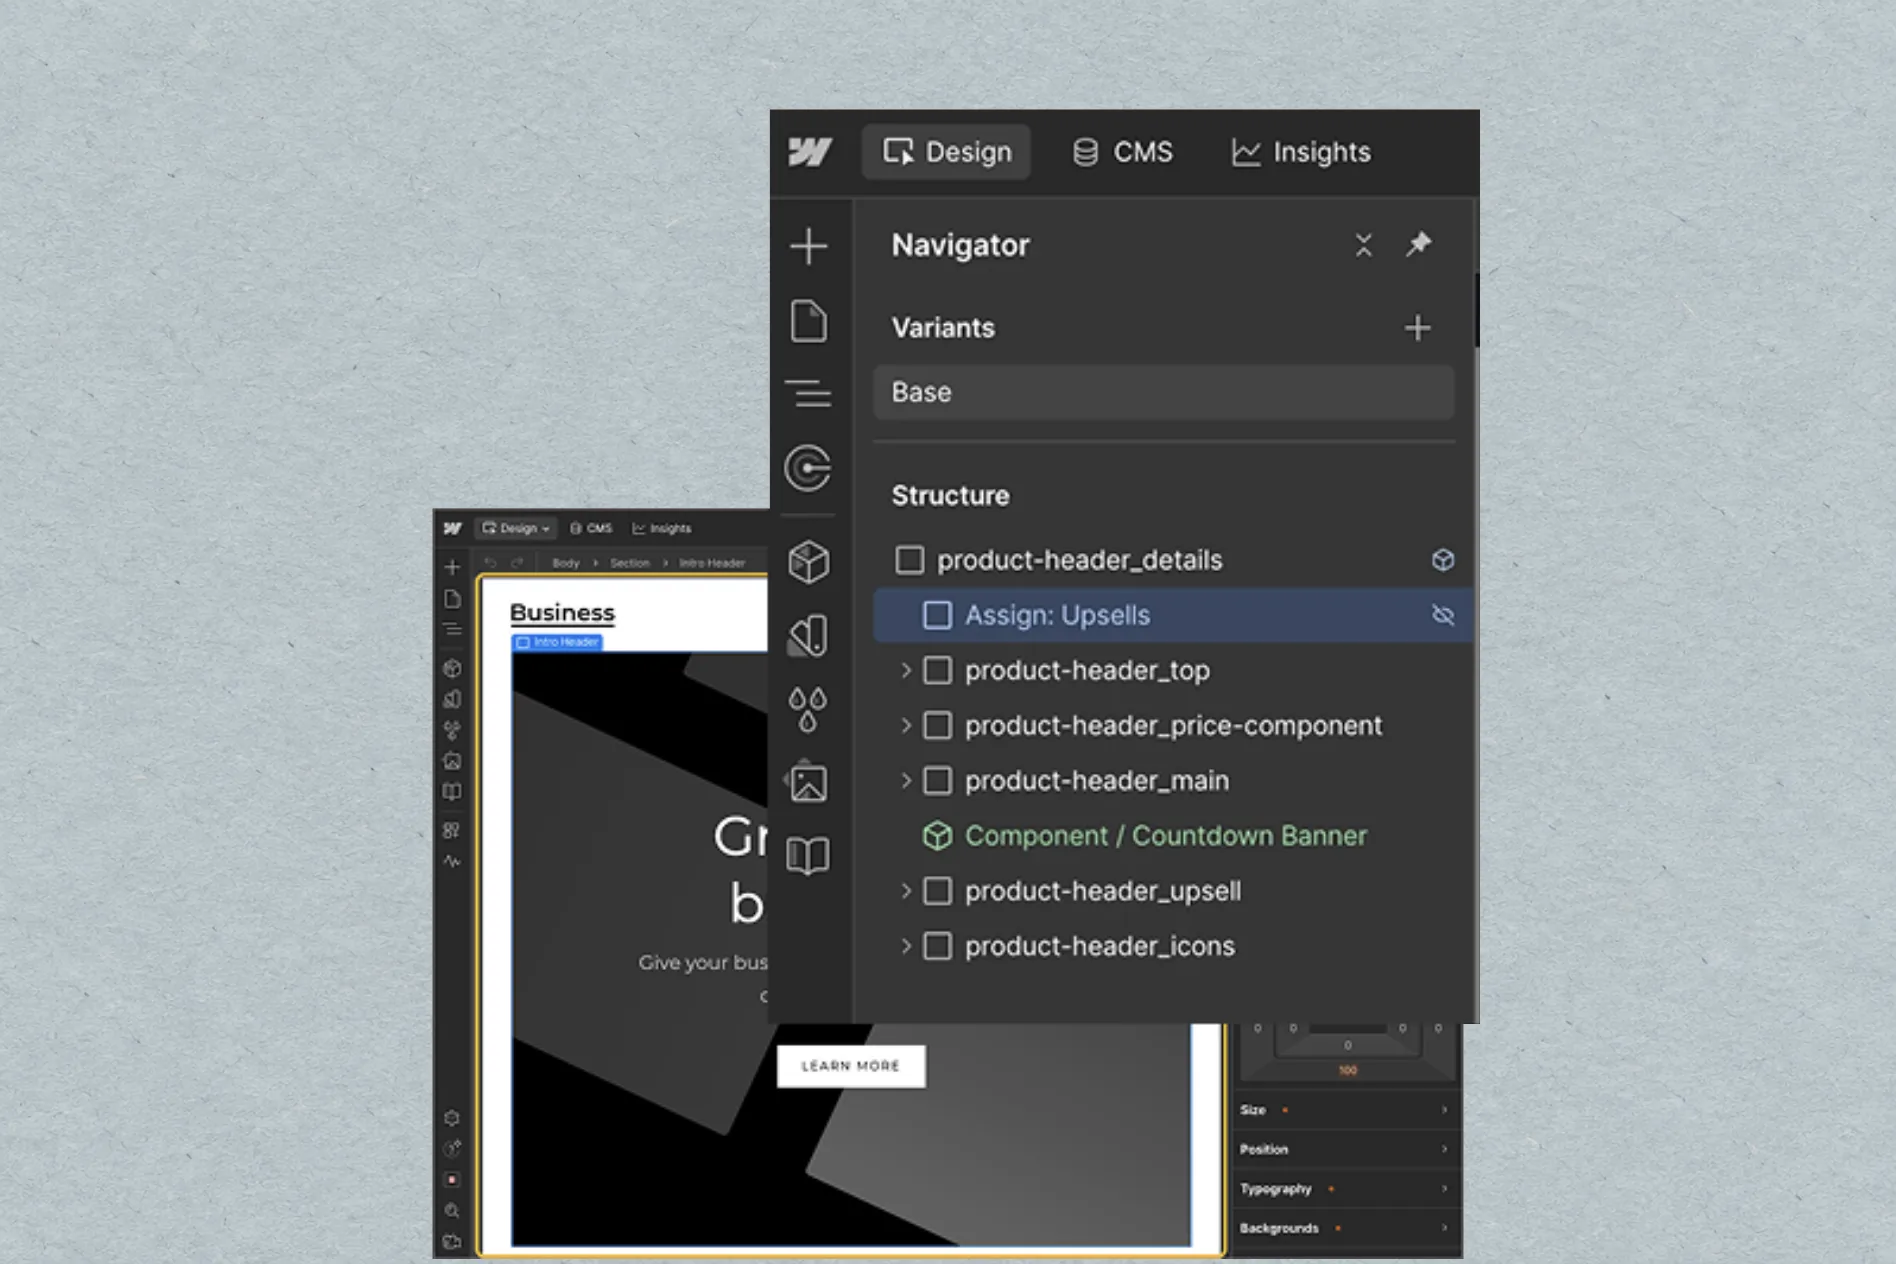Expand the product-header_main tree item
This screenshot has height=1264, width=1896.
click(906, 780)
